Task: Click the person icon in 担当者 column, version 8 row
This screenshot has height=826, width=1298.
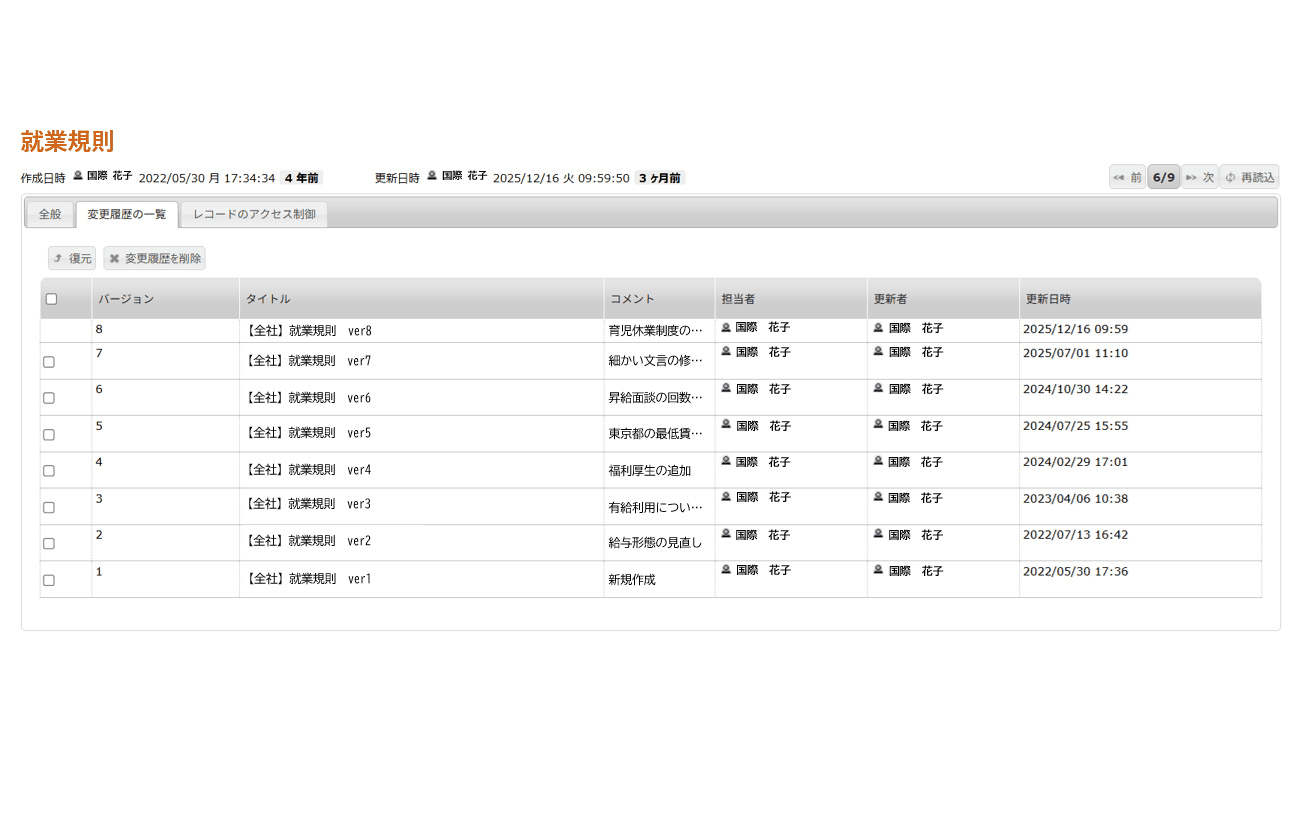Action: [726, 325]
